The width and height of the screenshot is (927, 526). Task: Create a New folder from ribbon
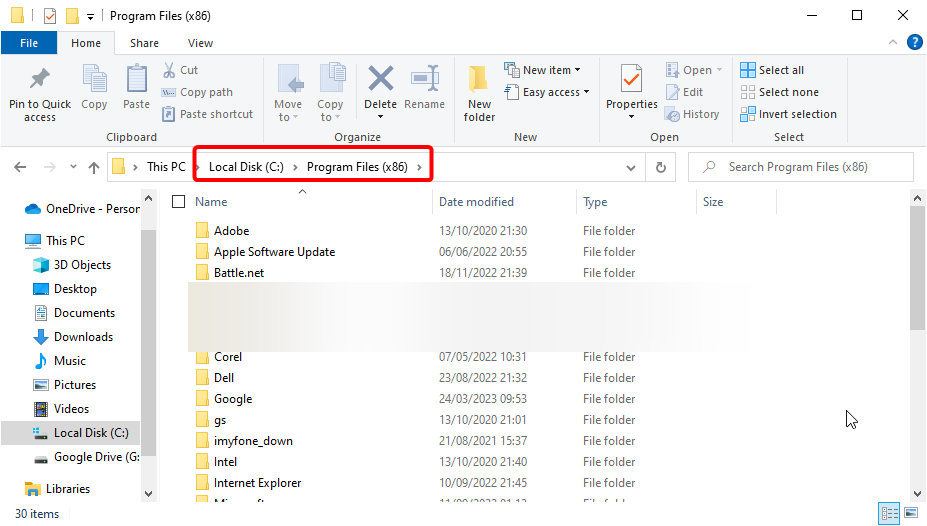[x=479, y=93]
